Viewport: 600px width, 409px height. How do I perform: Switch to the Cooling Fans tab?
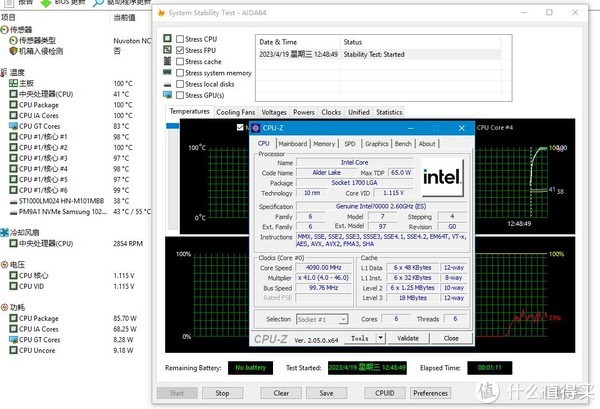coord(235,113)
